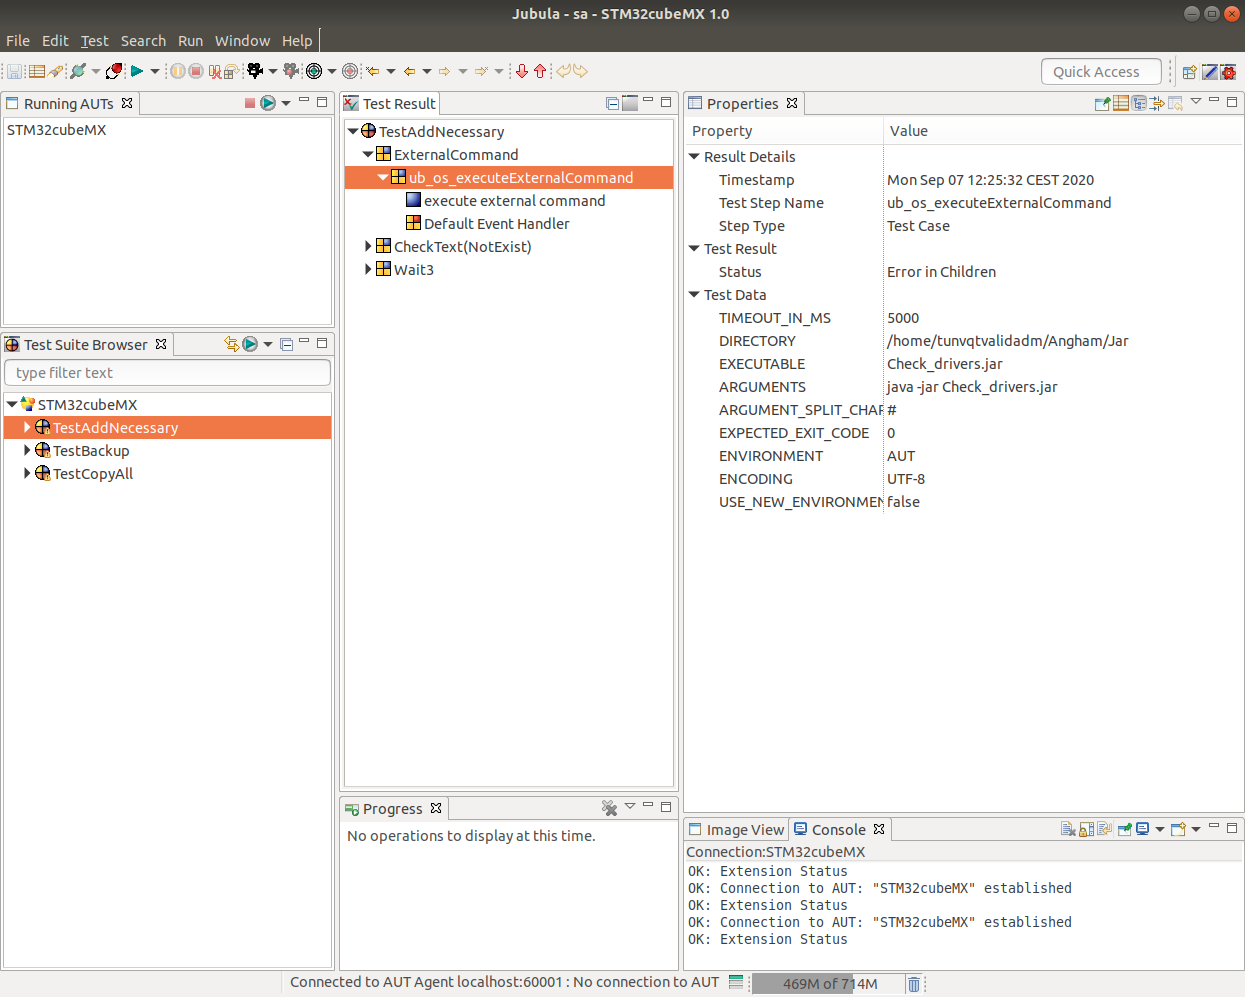Image resolution: width=1245 pixels, height=997 pixels.
Task: Restore default value icon in Properties view
Action: (x=1175, y=103)
